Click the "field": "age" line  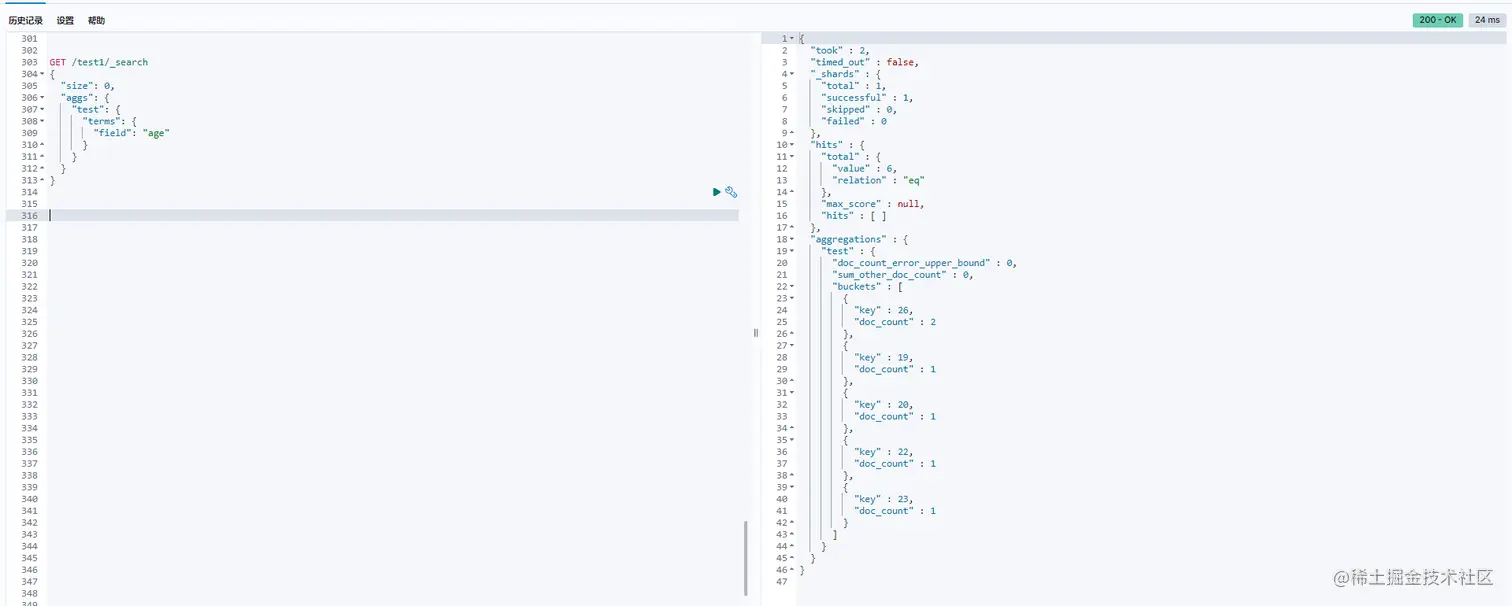[x=132, y=133]
